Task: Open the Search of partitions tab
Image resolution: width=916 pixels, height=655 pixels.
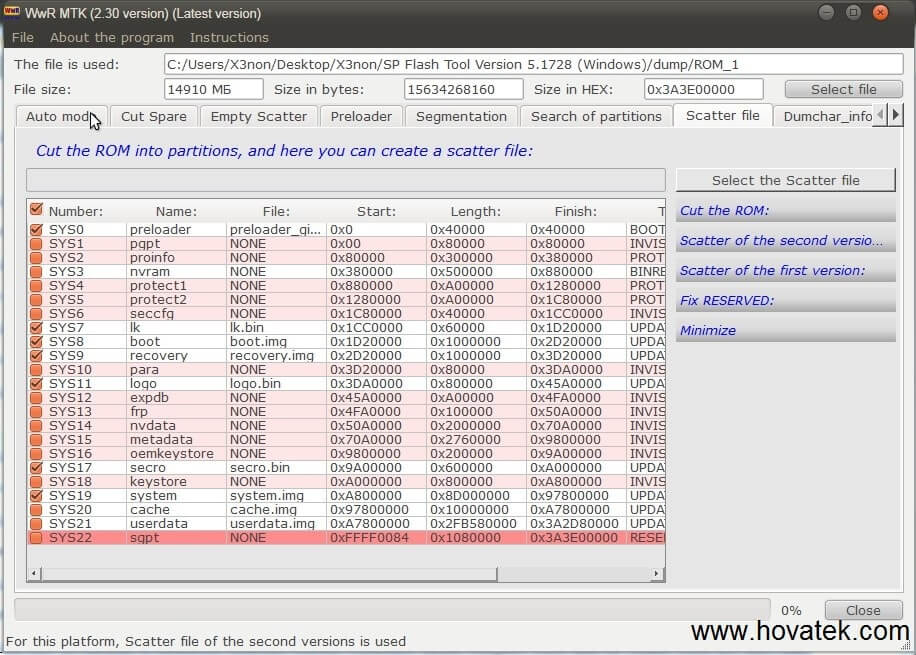Action: (x=596, y=116)
